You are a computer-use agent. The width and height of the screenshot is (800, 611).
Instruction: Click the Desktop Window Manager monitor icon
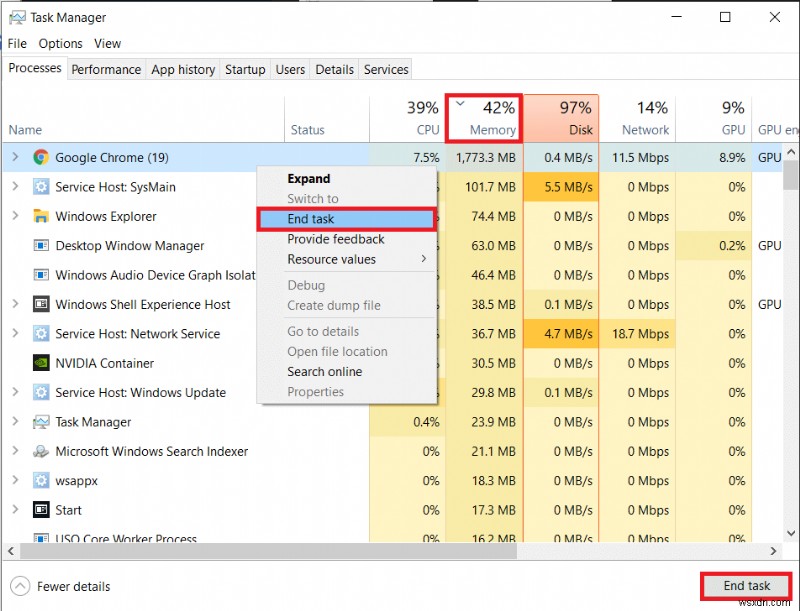click(40, 246)
